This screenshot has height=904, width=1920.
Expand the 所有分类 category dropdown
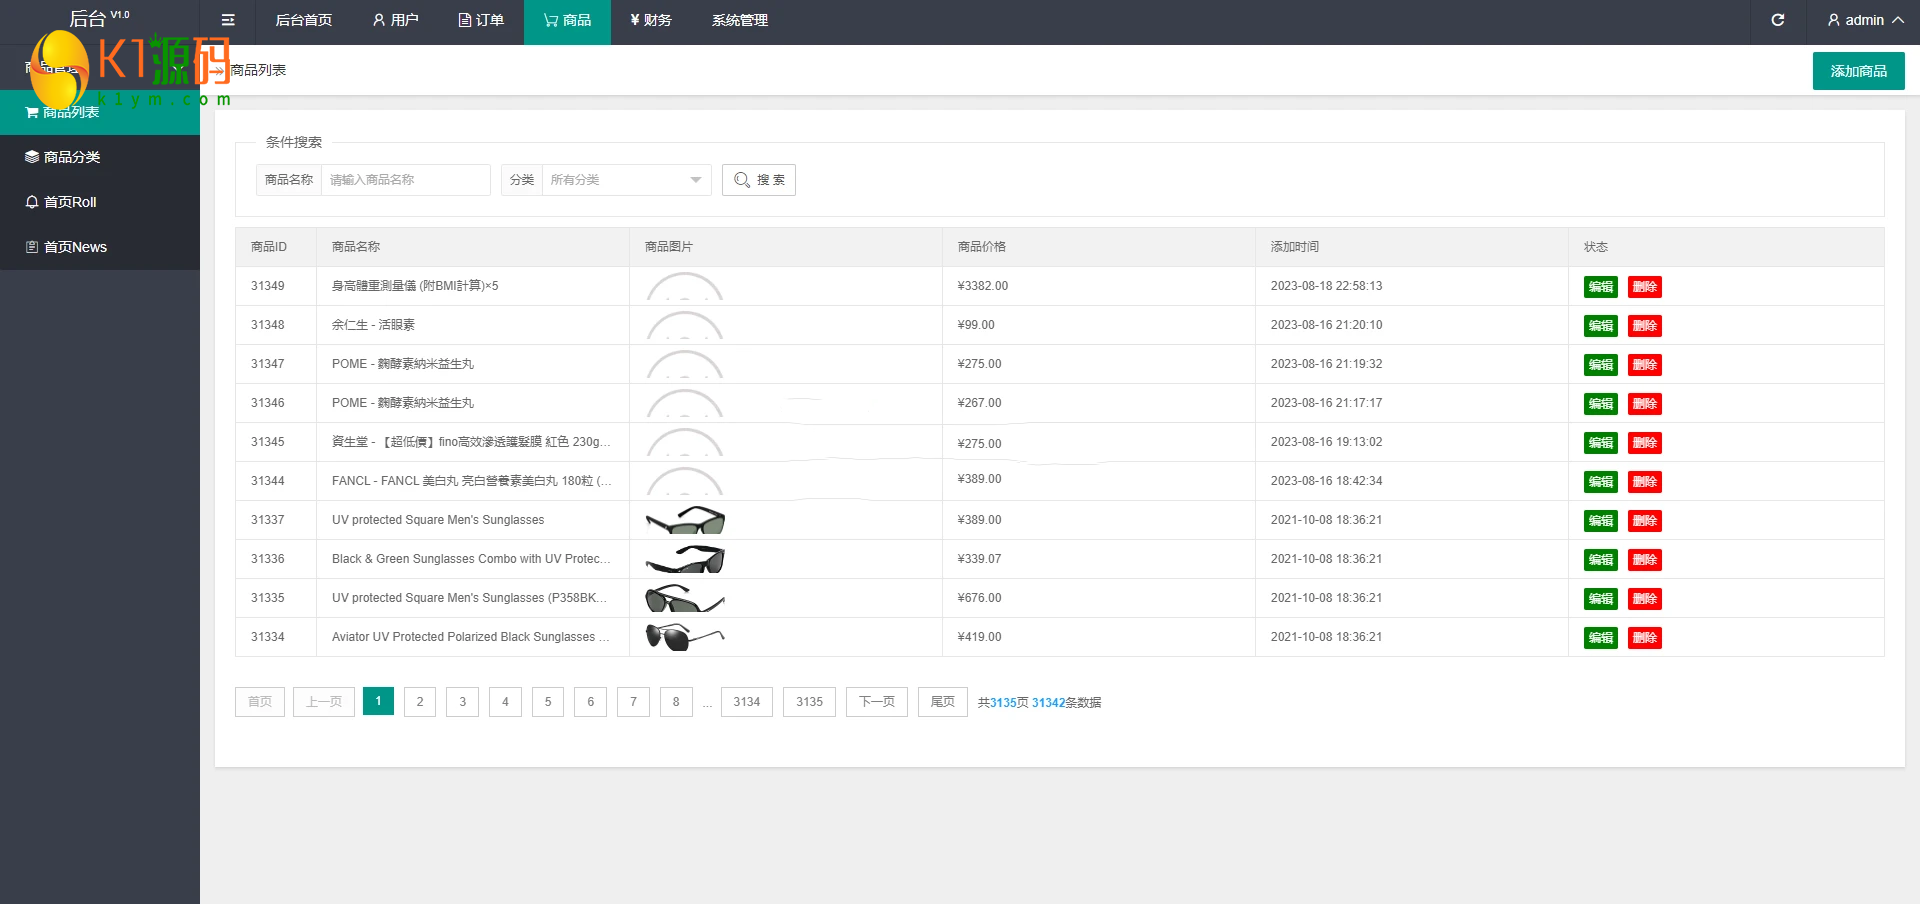pyautogui.click(x=626, y=180)
